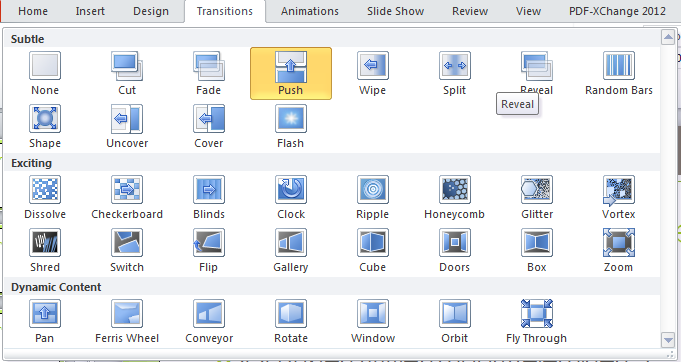
Task: Apply the Cover transition
Action: pyautogui.click(x=208, y=126)
